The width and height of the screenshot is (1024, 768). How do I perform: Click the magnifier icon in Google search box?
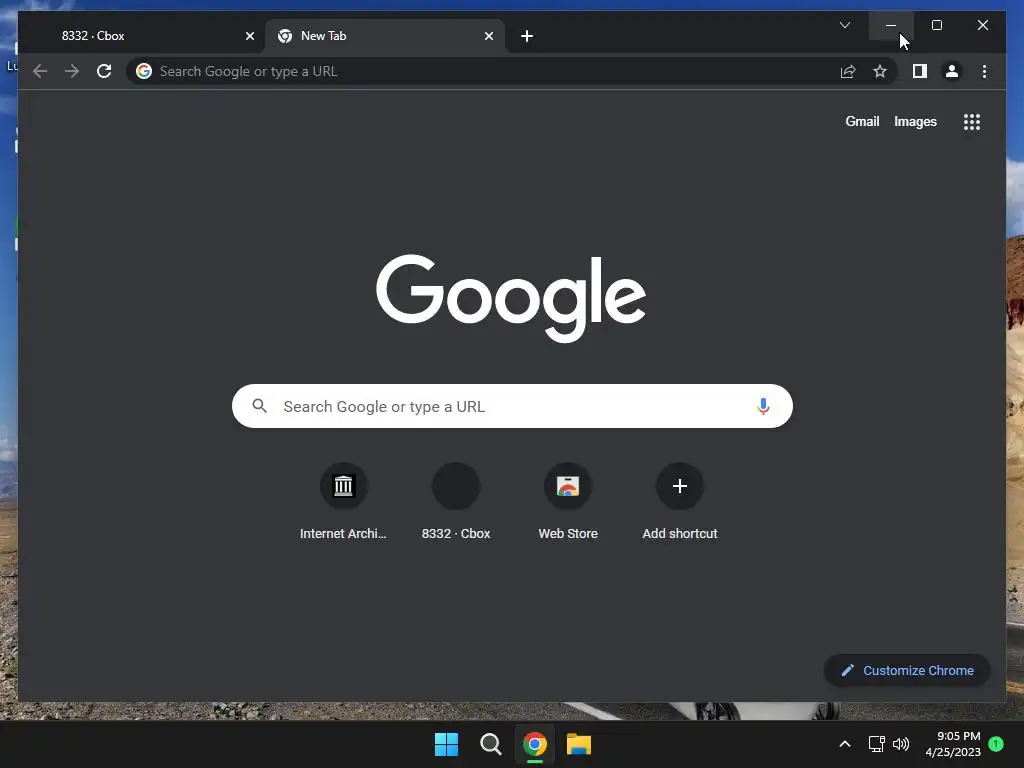pyautogui.click(x=259, y=406)
